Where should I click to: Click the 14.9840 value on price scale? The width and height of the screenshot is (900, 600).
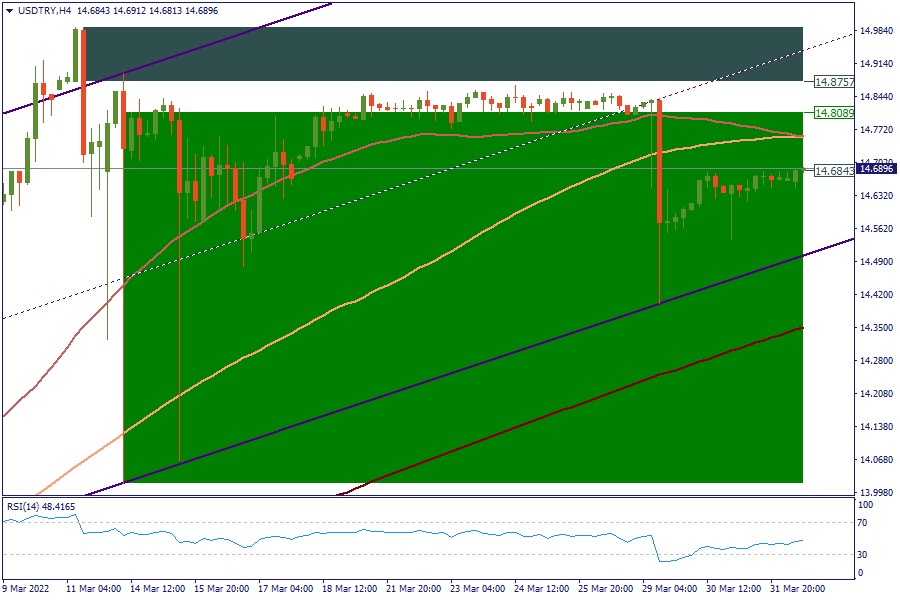pyautogui.click(x=877, y=31)
